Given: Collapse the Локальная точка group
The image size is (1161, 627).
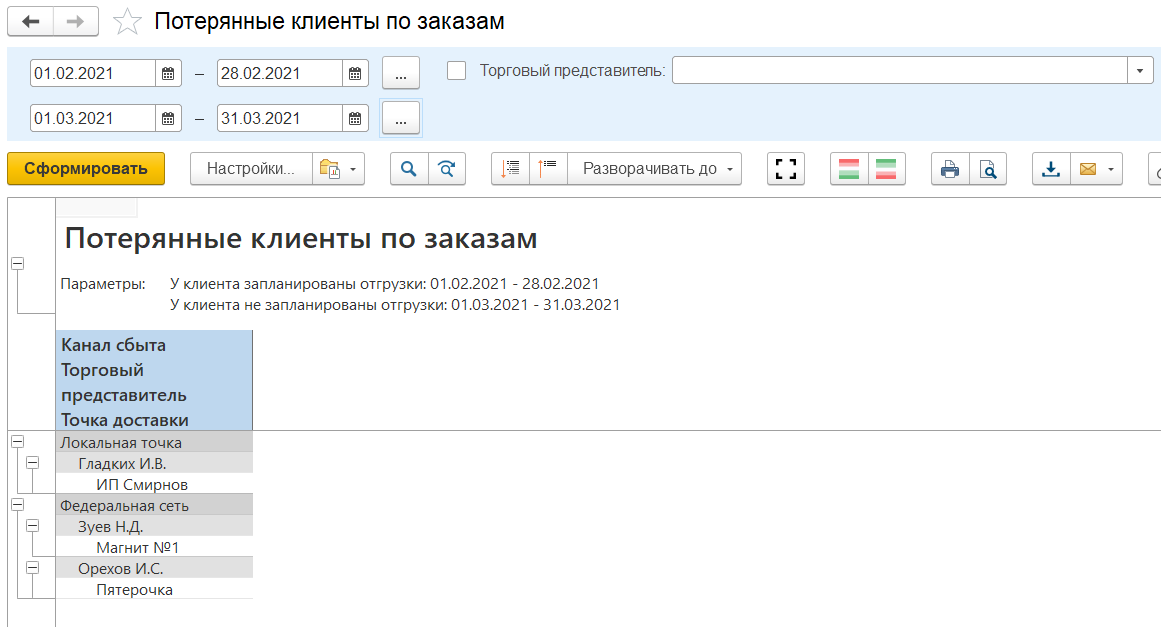Looking at the screenshot, I should (x=17, y=442).
